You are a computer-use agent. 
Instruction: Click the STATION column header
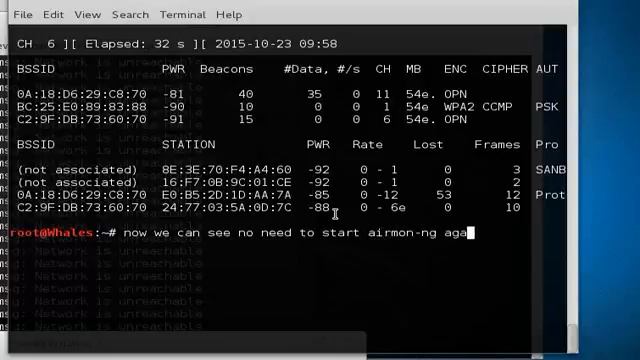pos(189,144)
